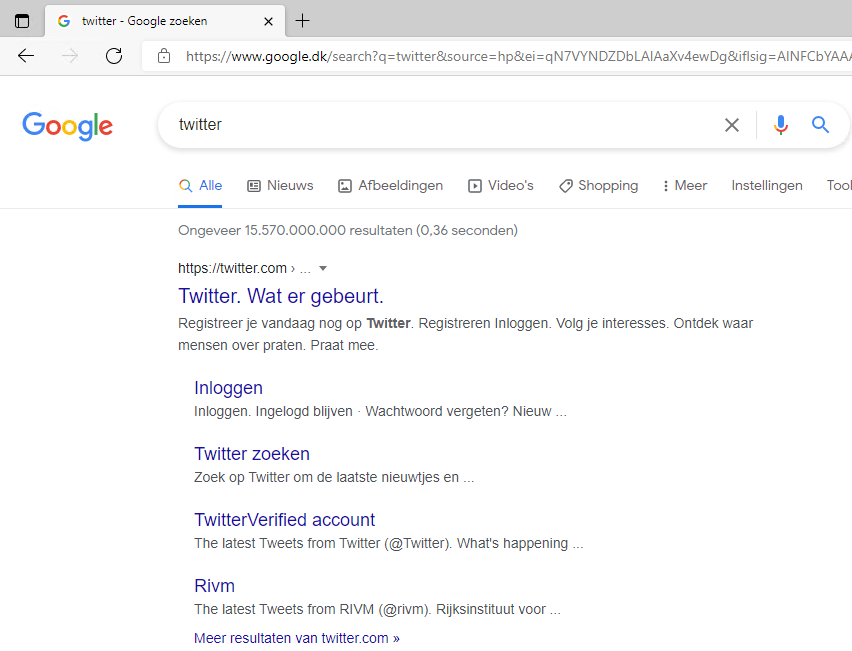Screen dimensions: 852x651
Task: Click 'The latest Tweets from Twitter (@Twitter)' text
Action: coord(323,543)
